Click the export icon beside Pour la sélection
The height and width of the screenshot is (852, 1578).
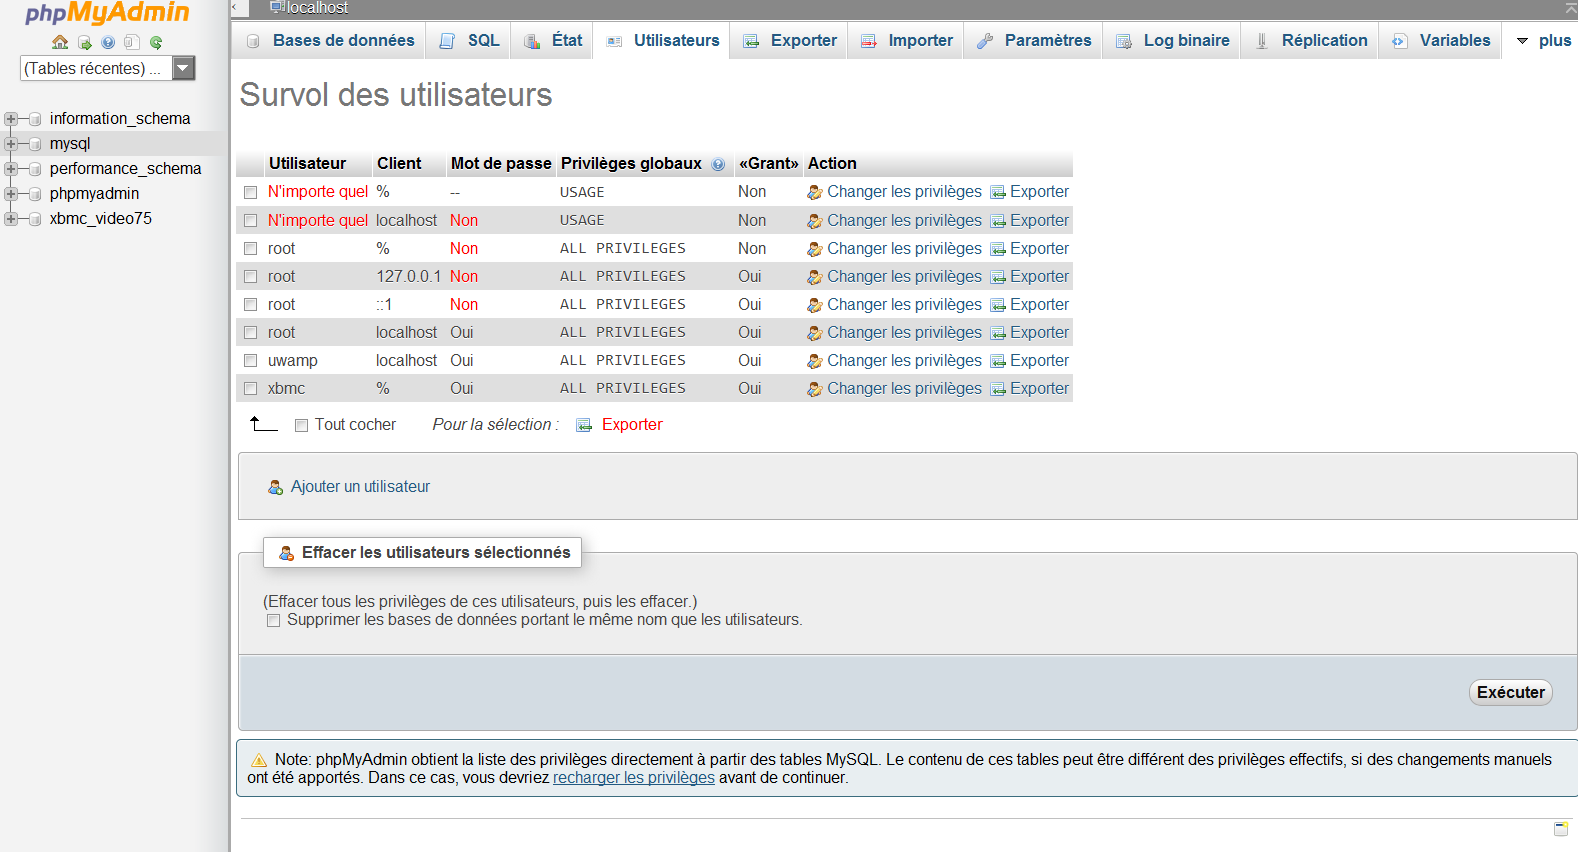(x=584, y=425)
